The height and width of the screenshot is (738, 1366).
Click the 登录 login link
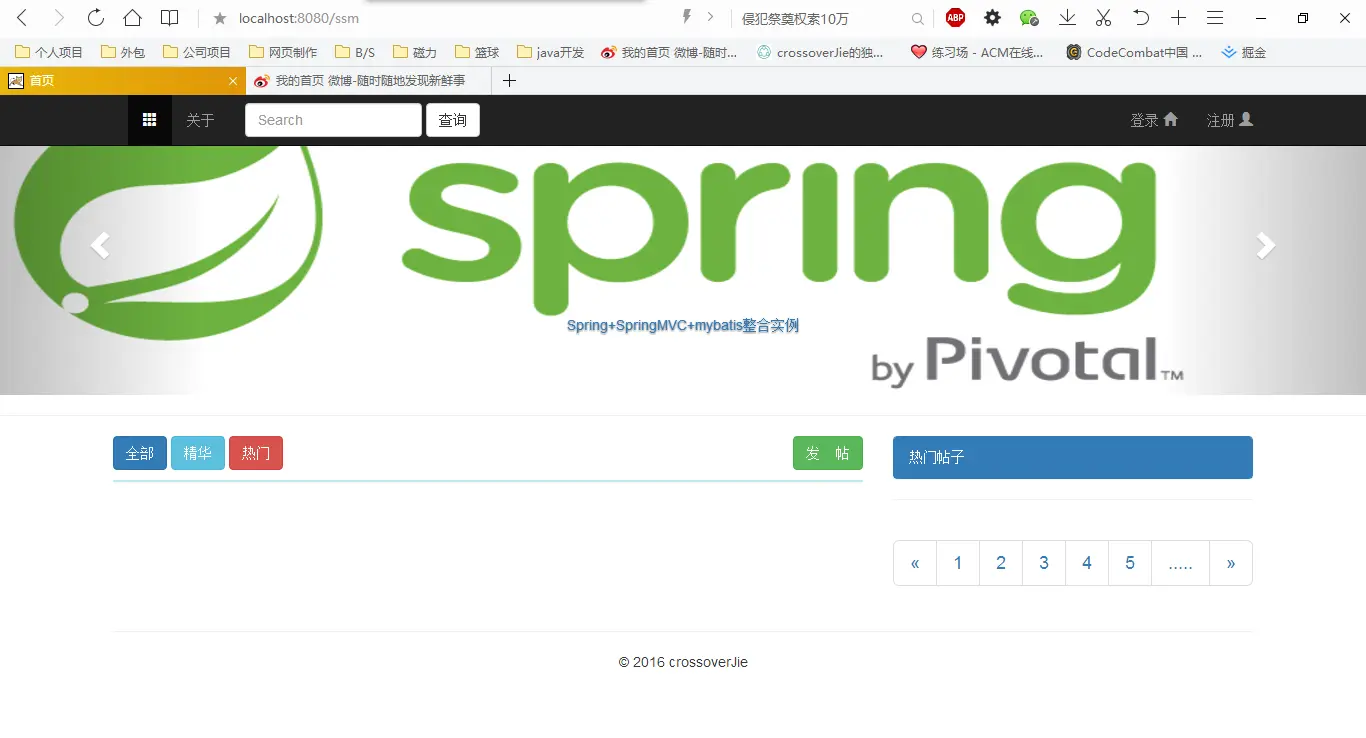(x=1154, y=120)
